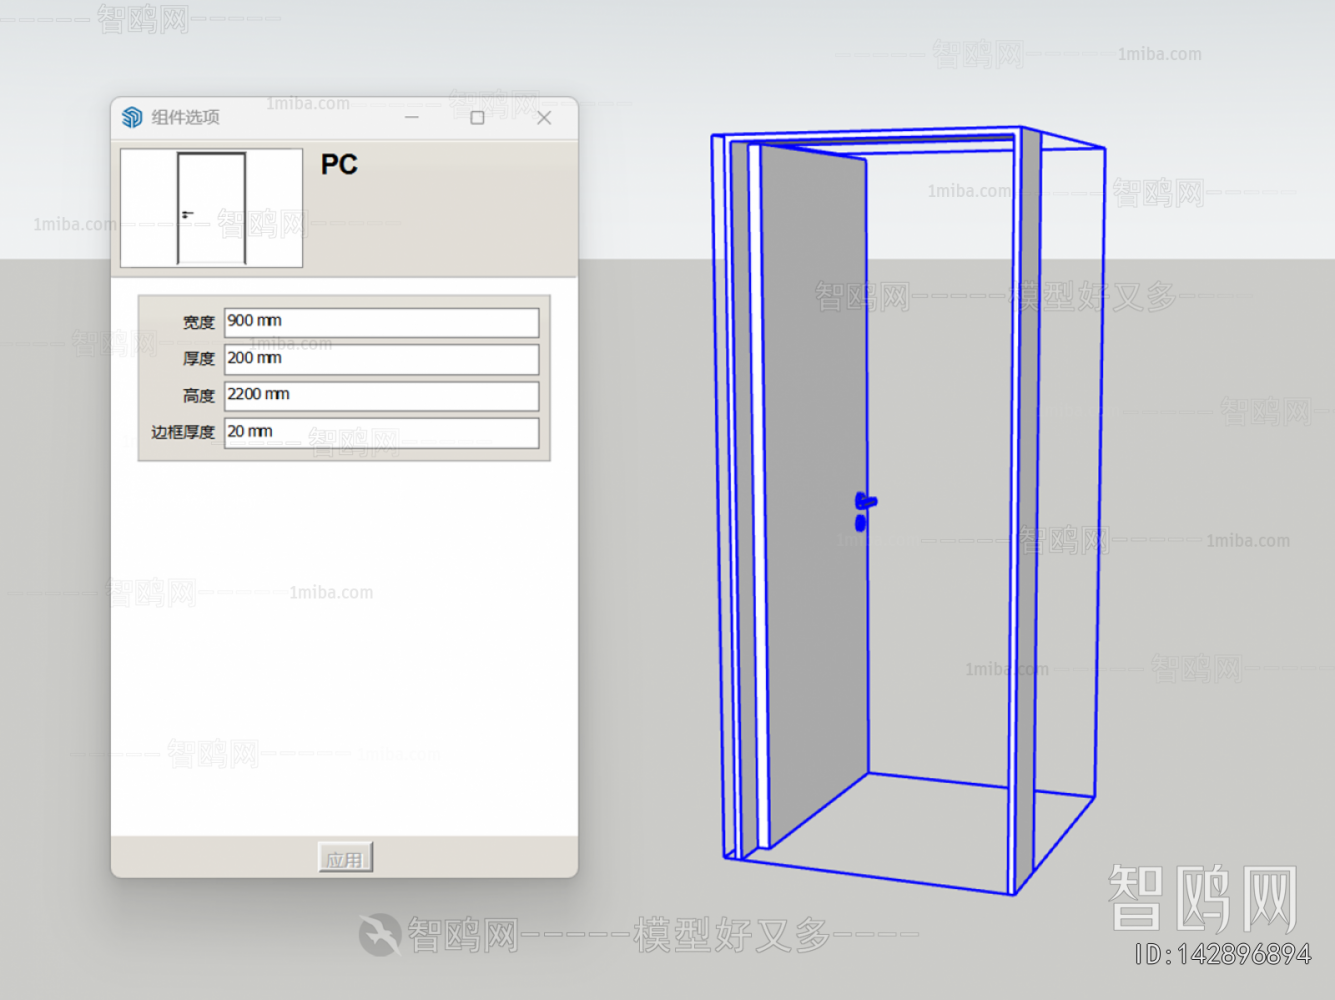The image size is (1335, 1000).
Task: Click the ID:142896894 watermark text
Action: tap(1222, 955)
